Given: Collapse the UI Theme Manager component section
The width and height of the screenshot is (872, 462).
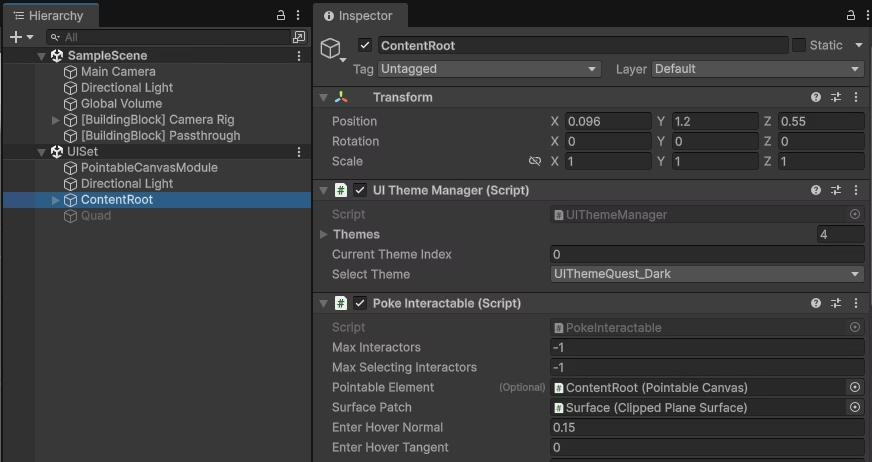Looking at the screenshot, I should point(323,190).
